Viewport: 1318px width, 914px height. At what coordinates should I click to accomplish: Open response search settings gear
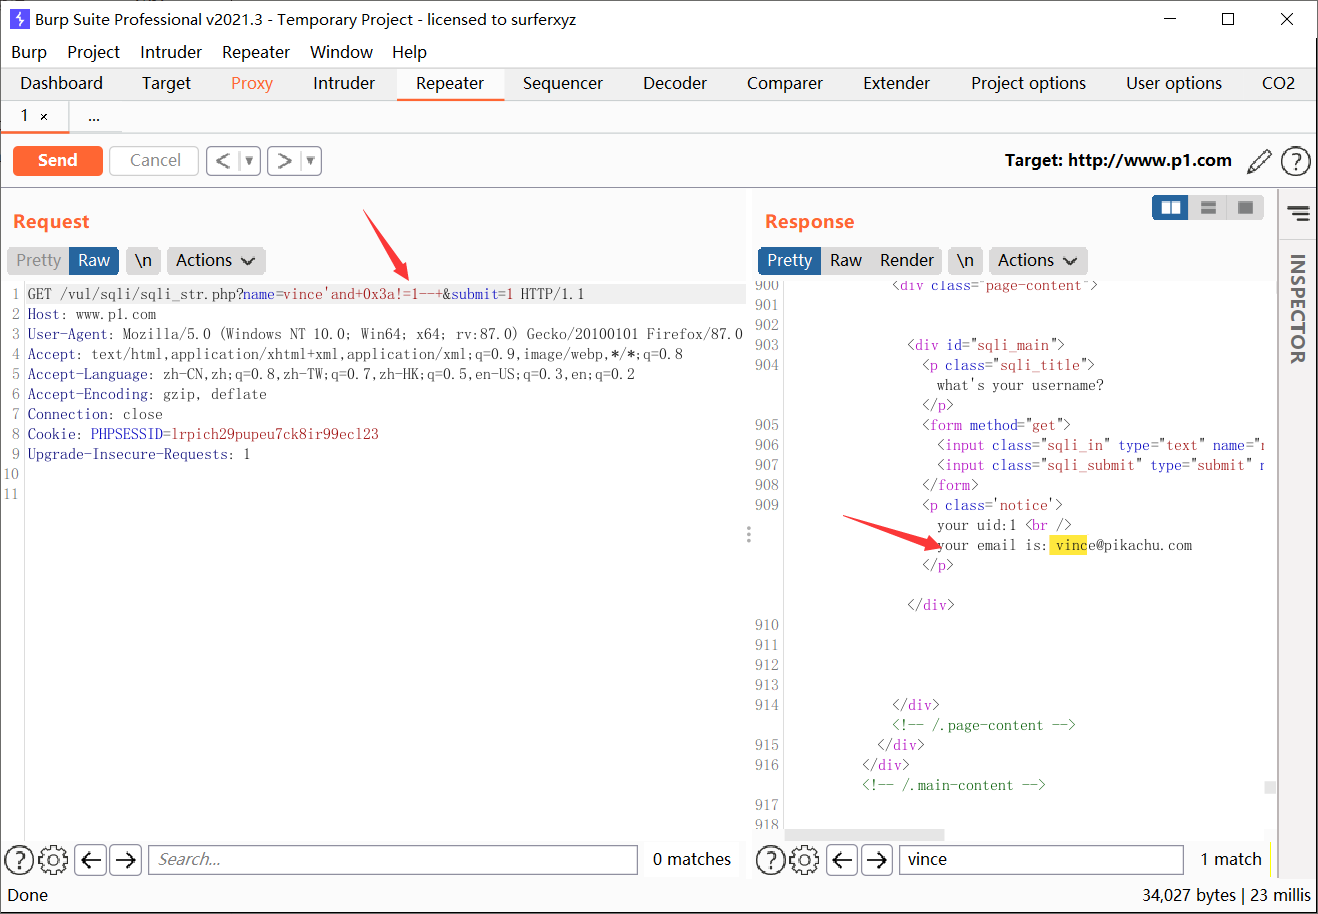click(804, 859)
